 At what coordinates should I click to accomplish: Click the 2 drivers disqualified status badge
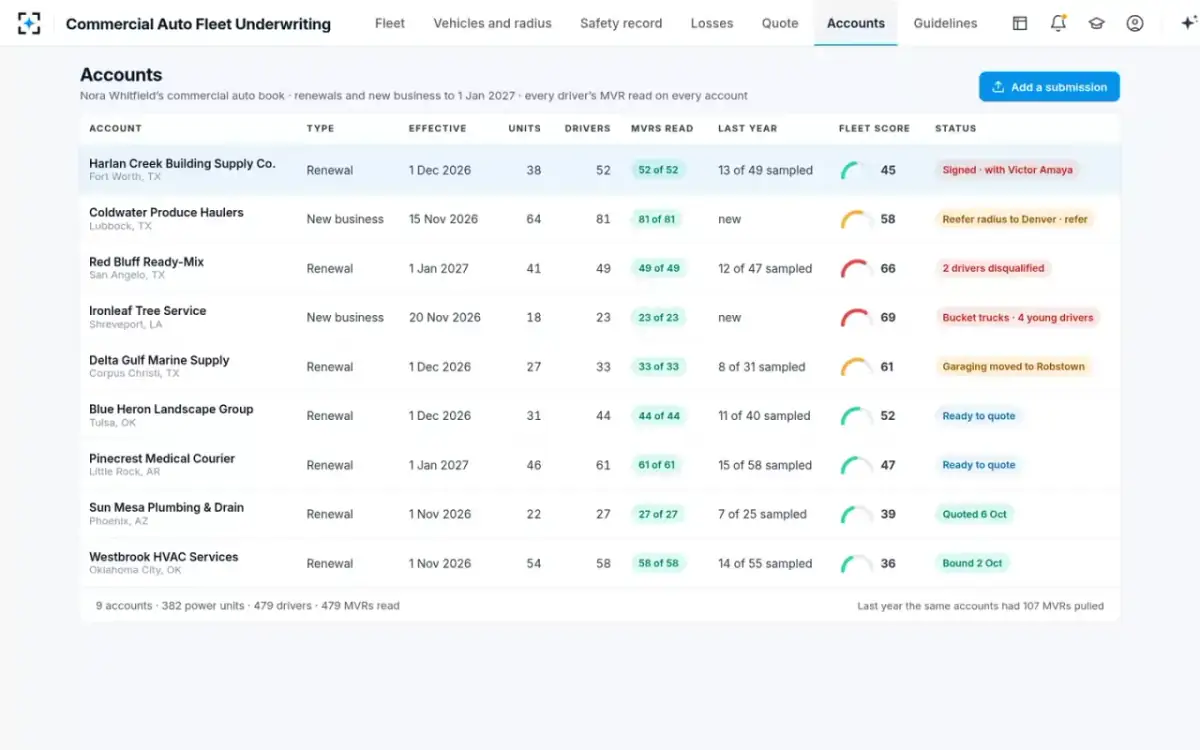tap(993, 268)
